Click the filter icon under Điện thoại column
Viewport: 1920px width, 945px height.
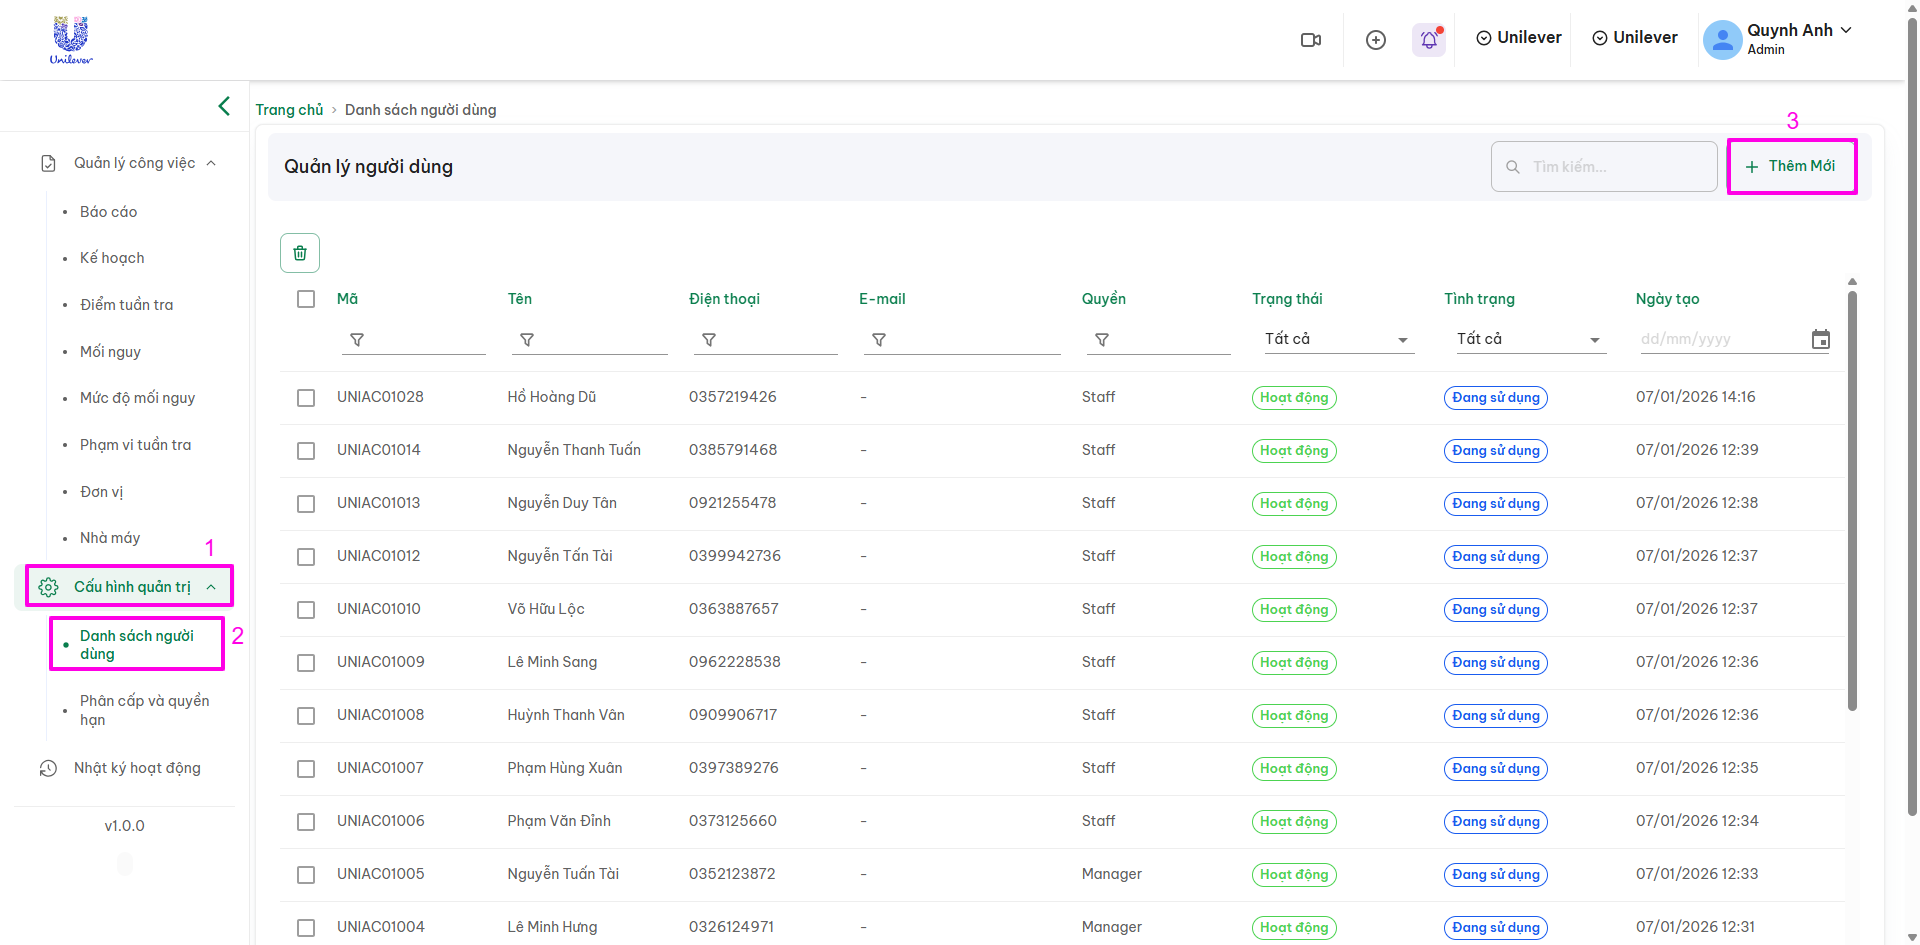point(709,340)
